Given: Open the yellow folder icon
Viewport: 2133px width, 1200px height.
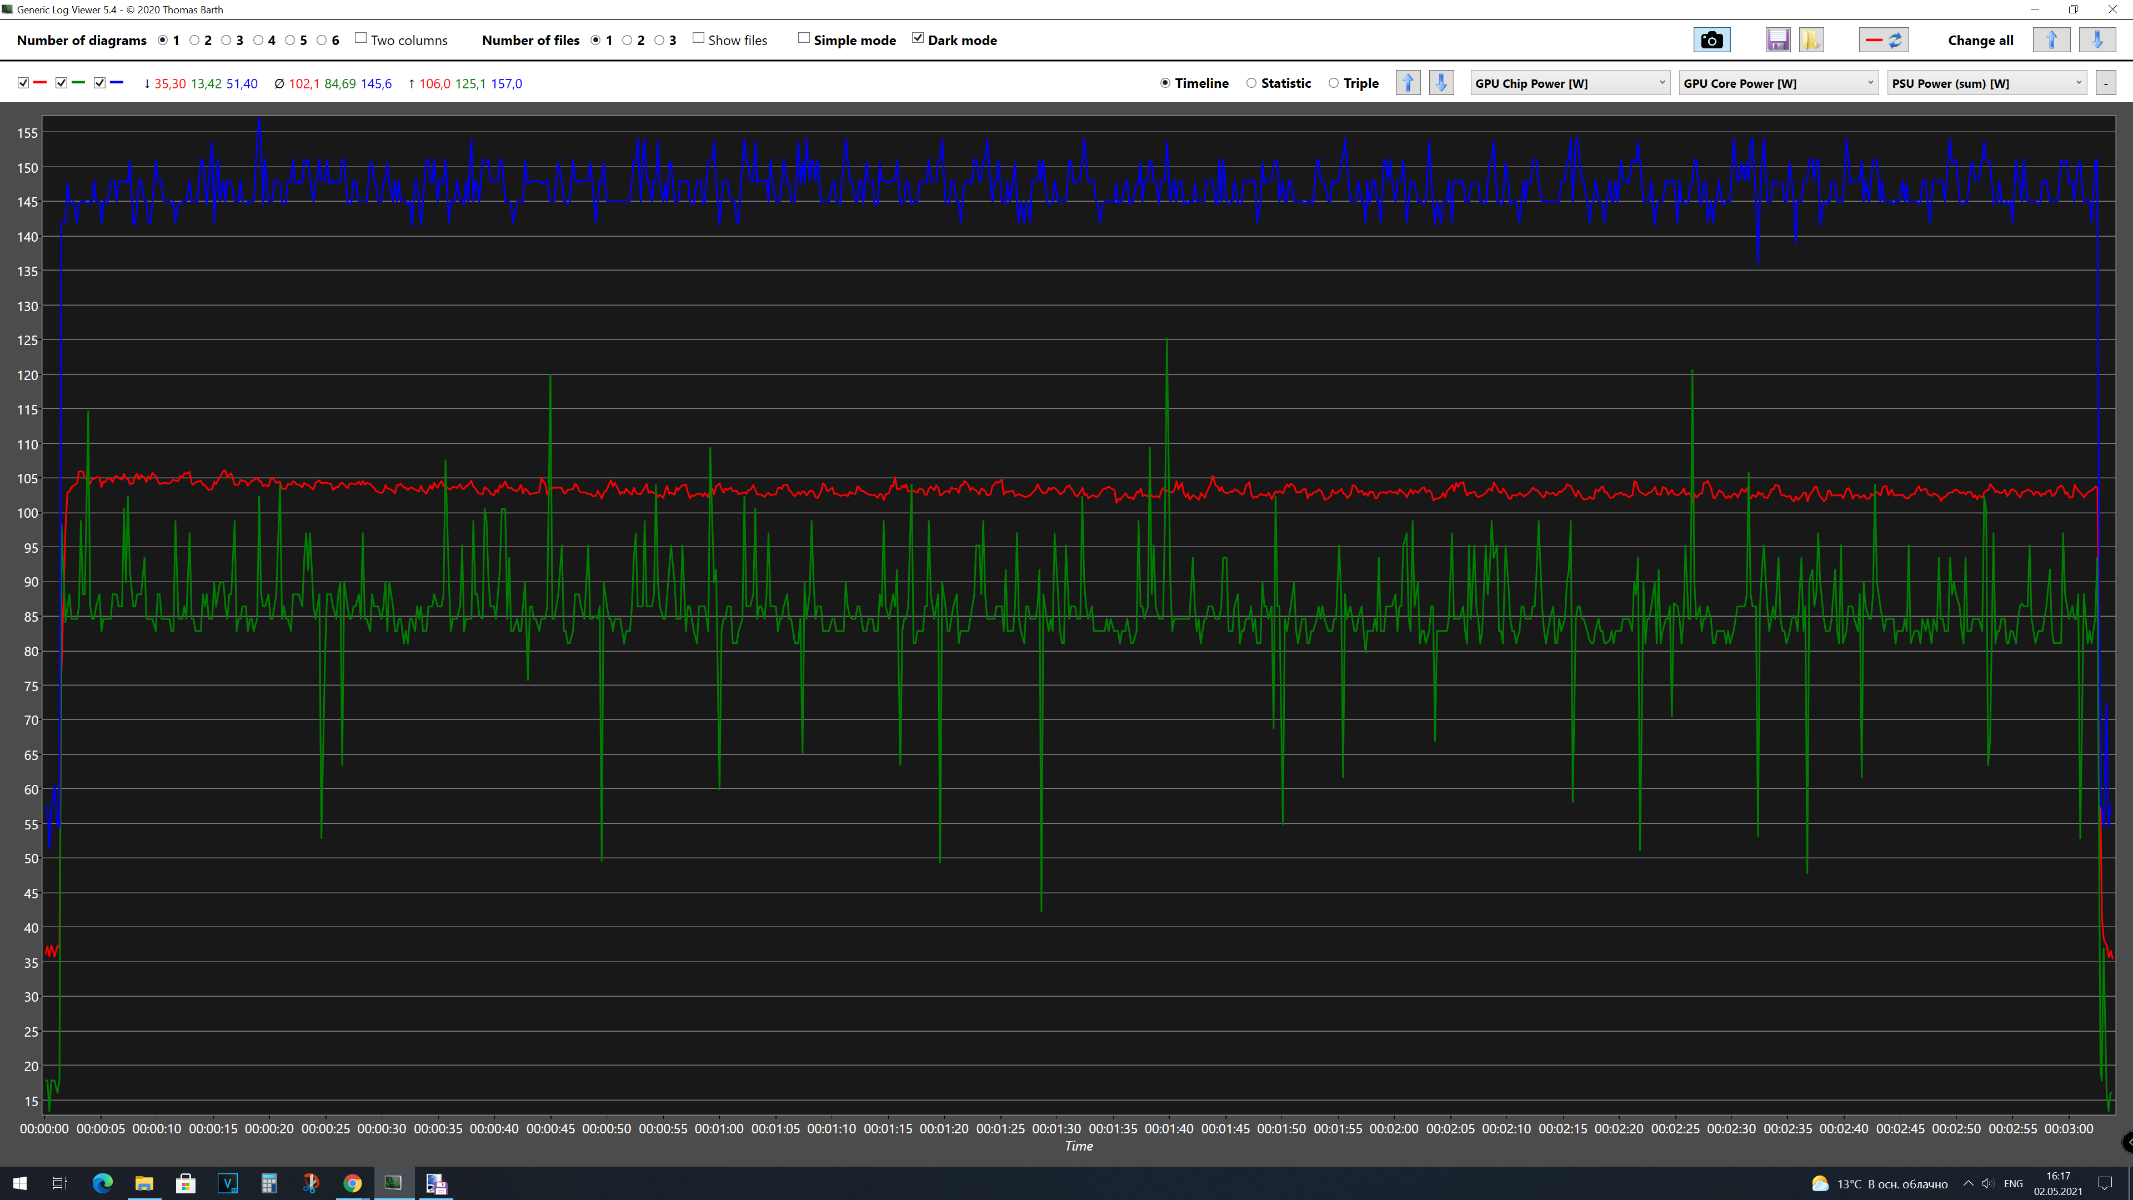Looking at the screenshot, I should pos(1810,40).
